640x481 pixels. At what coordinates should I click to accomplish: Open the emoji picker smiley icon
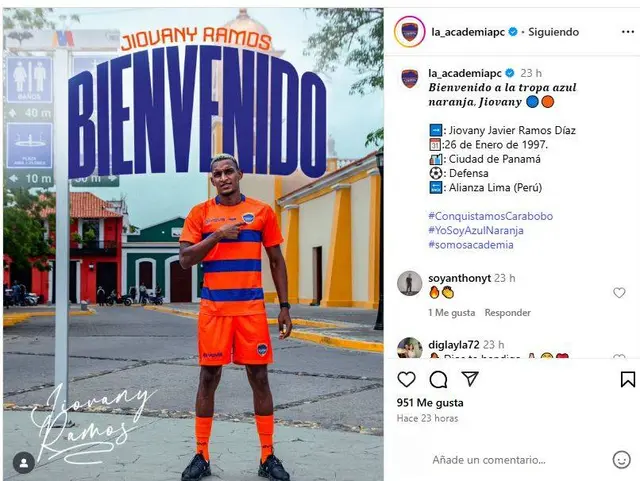622,460
